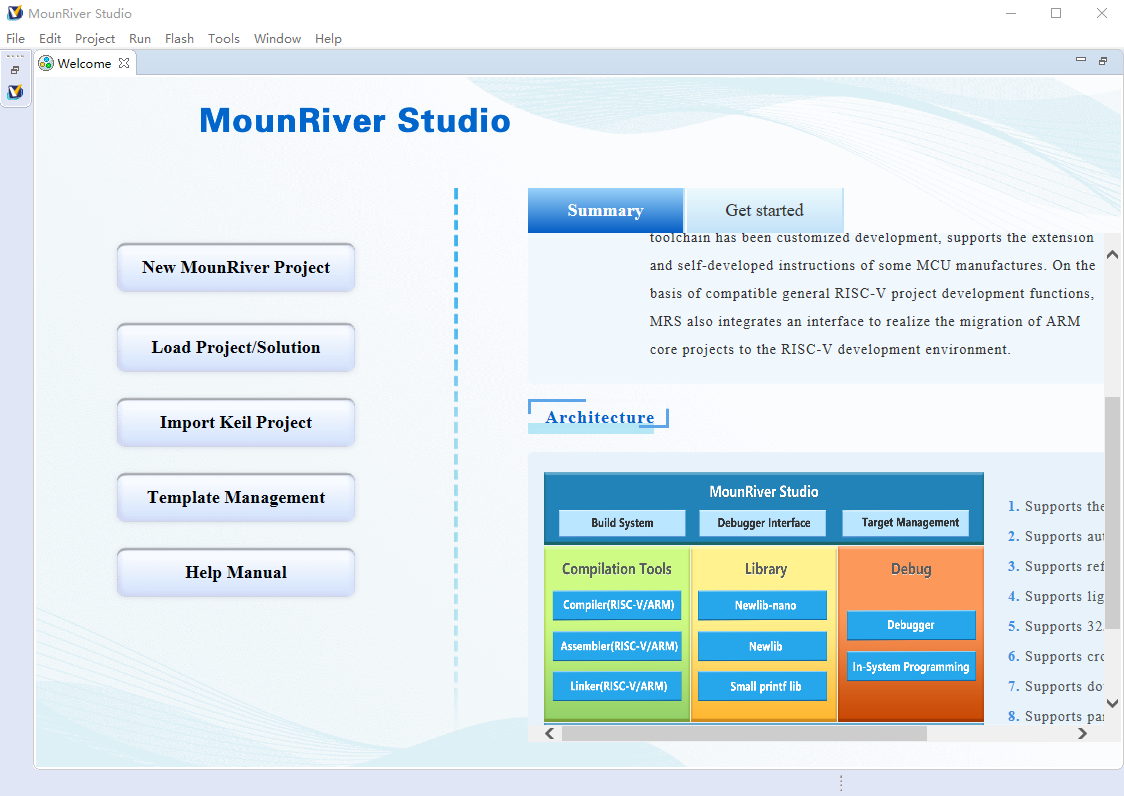Click the horizontal scrollbar left arrow
Viewport: 1124px width, 796px height.
pos(550,734)
